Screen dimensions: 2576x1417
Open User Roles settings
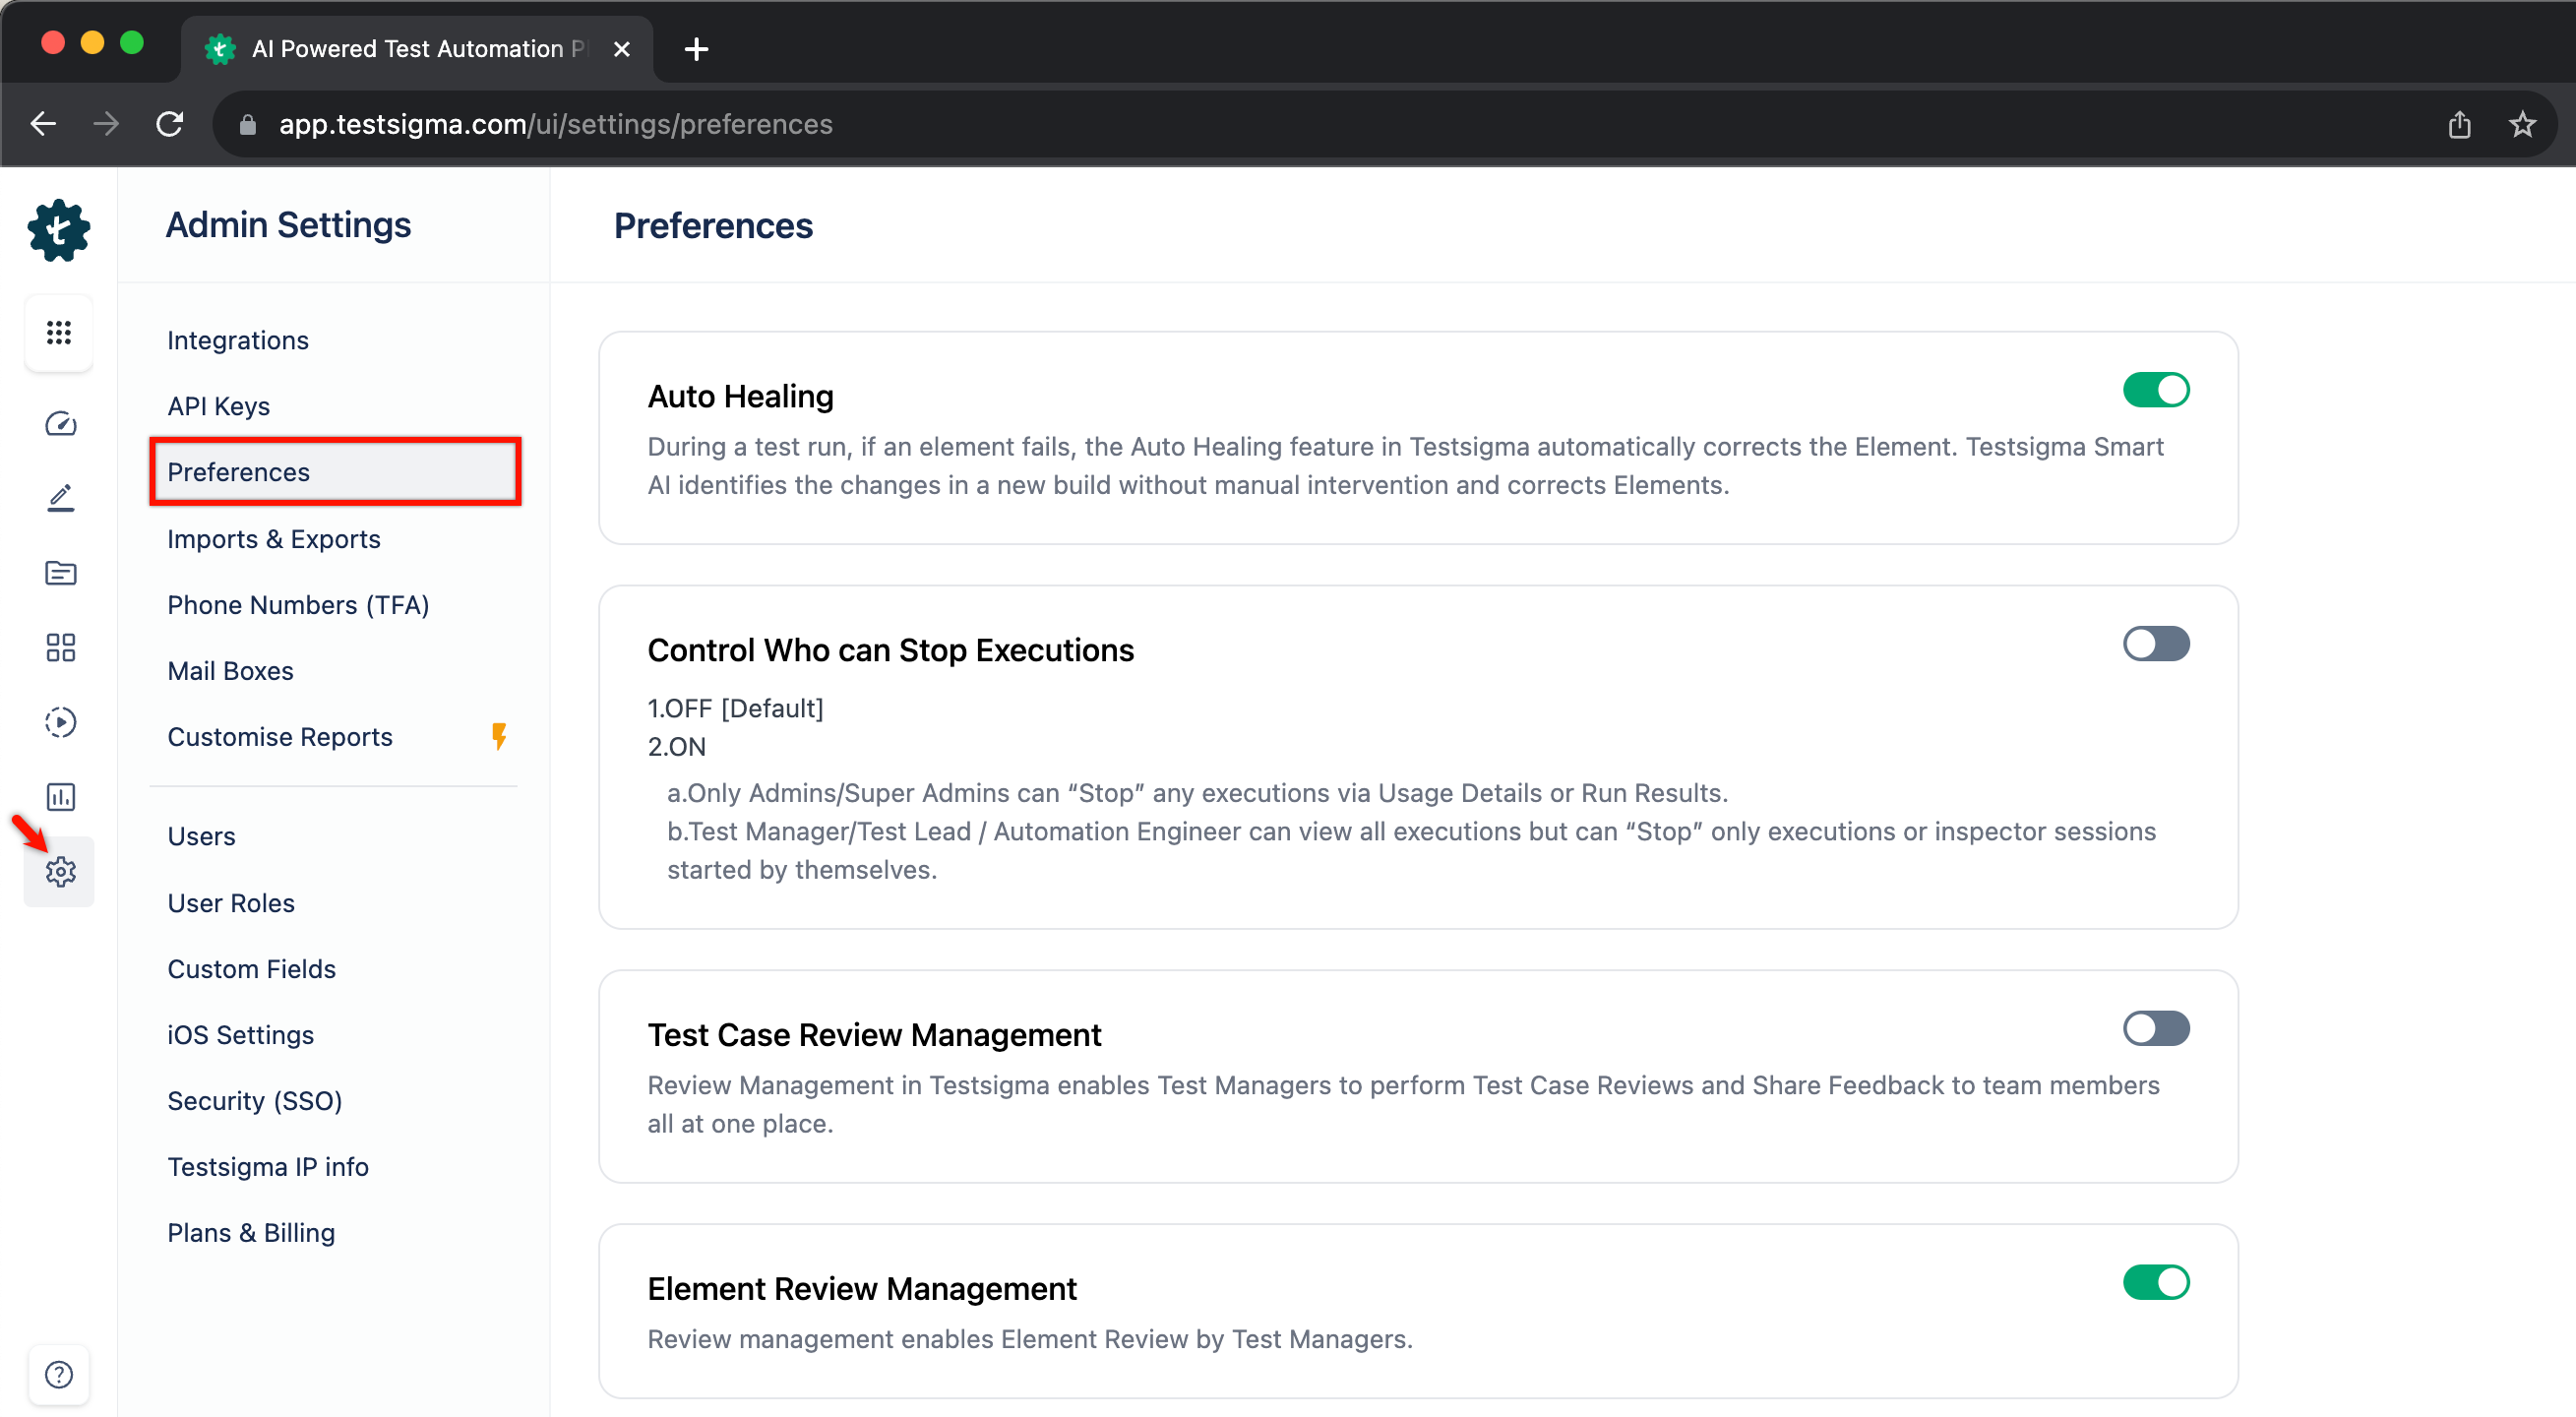[231, 903]
